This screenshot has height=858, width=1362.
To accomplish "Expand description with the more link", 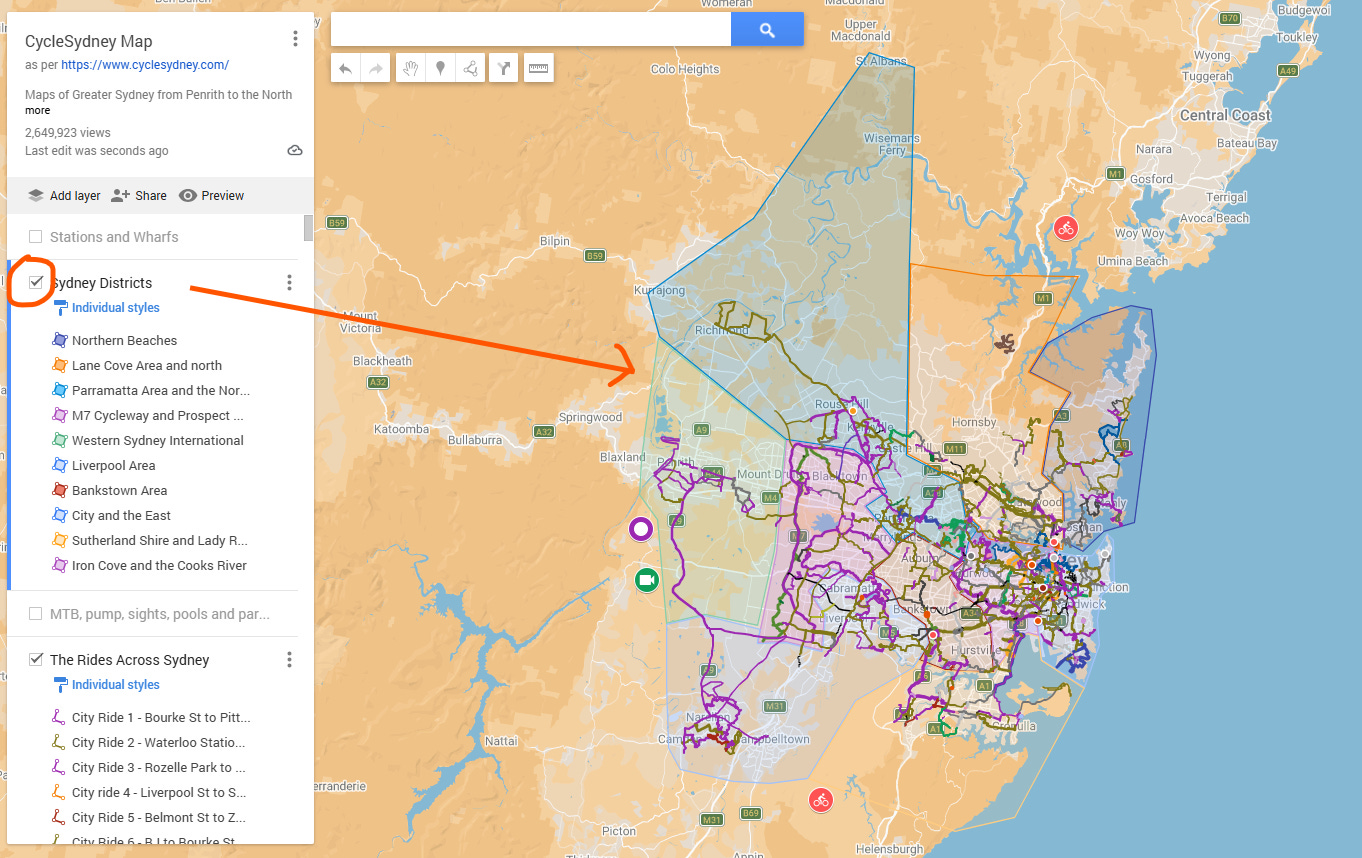I will [x=37, y=110].
